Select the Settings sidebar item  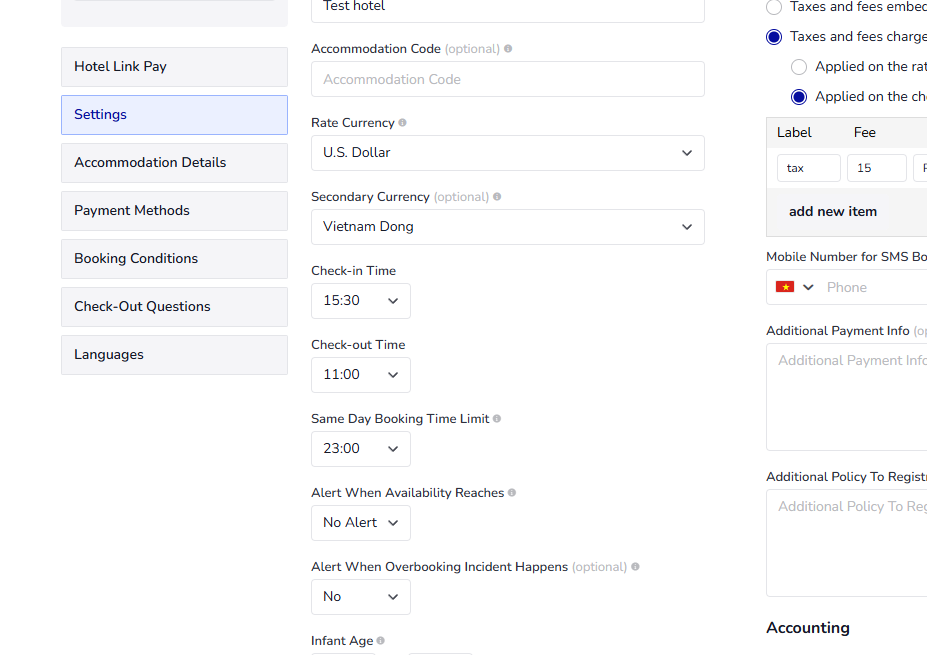coord(174,115)
